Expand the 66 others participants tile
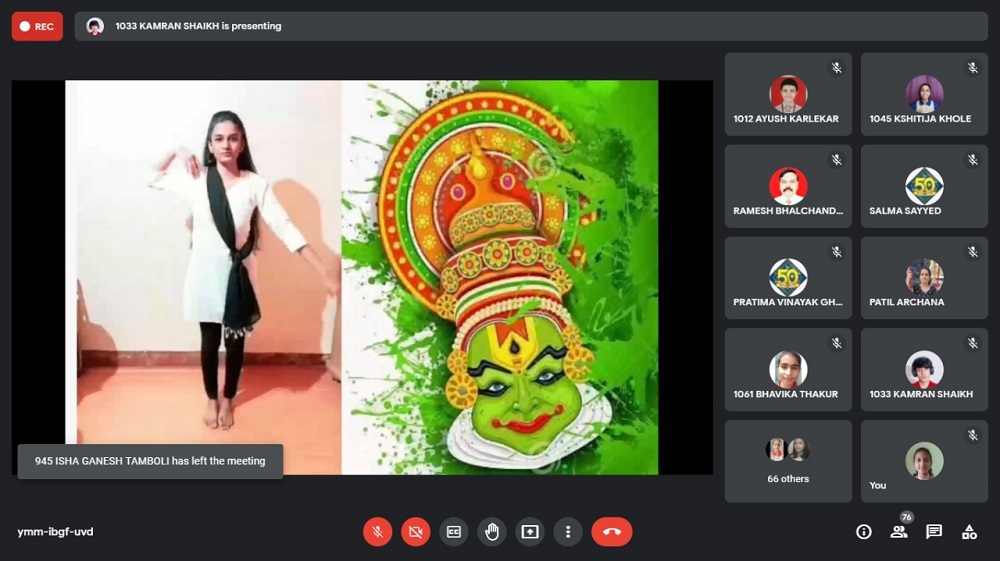Image resolution: width=1000 pixels, height=561 pixels. coord(787,460)
